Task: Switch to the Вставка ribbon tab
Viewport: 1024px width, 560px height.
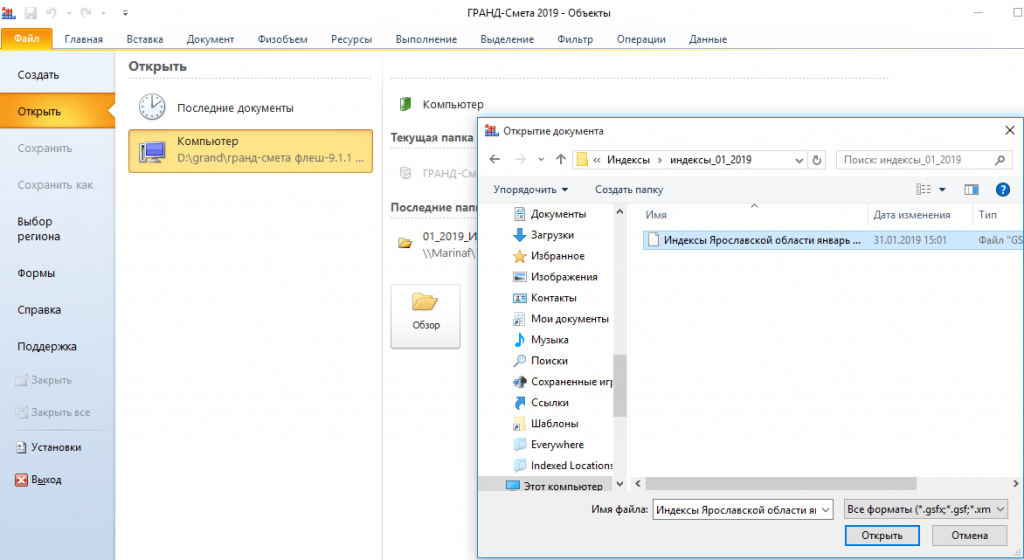Action: [145, 39]
